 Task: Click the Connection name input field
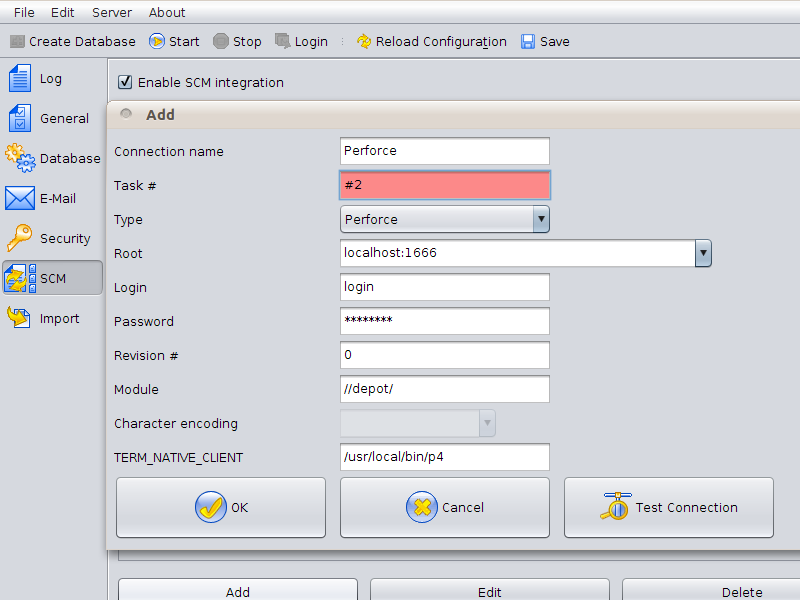coord(445,151)
